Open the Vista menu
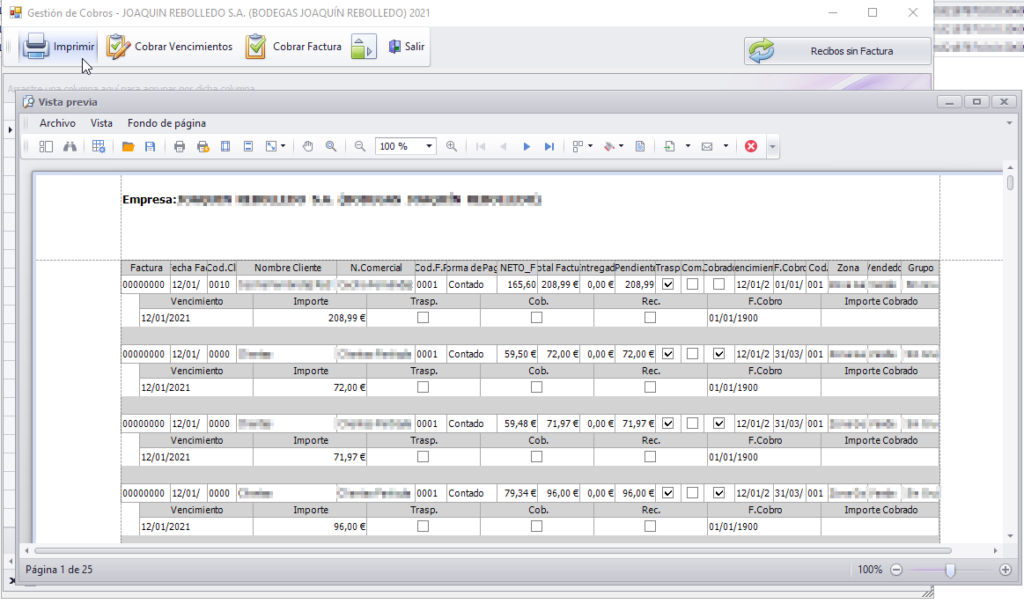 click(x=101, y=123)
